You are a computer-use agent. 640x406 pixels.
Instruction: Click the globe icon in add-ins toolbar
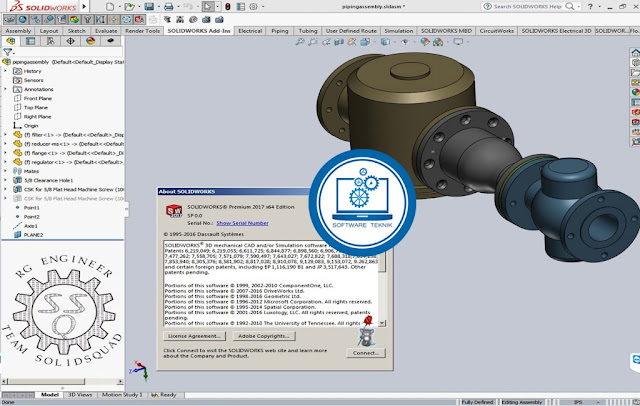pyautogui.click(x=22, y=19)
